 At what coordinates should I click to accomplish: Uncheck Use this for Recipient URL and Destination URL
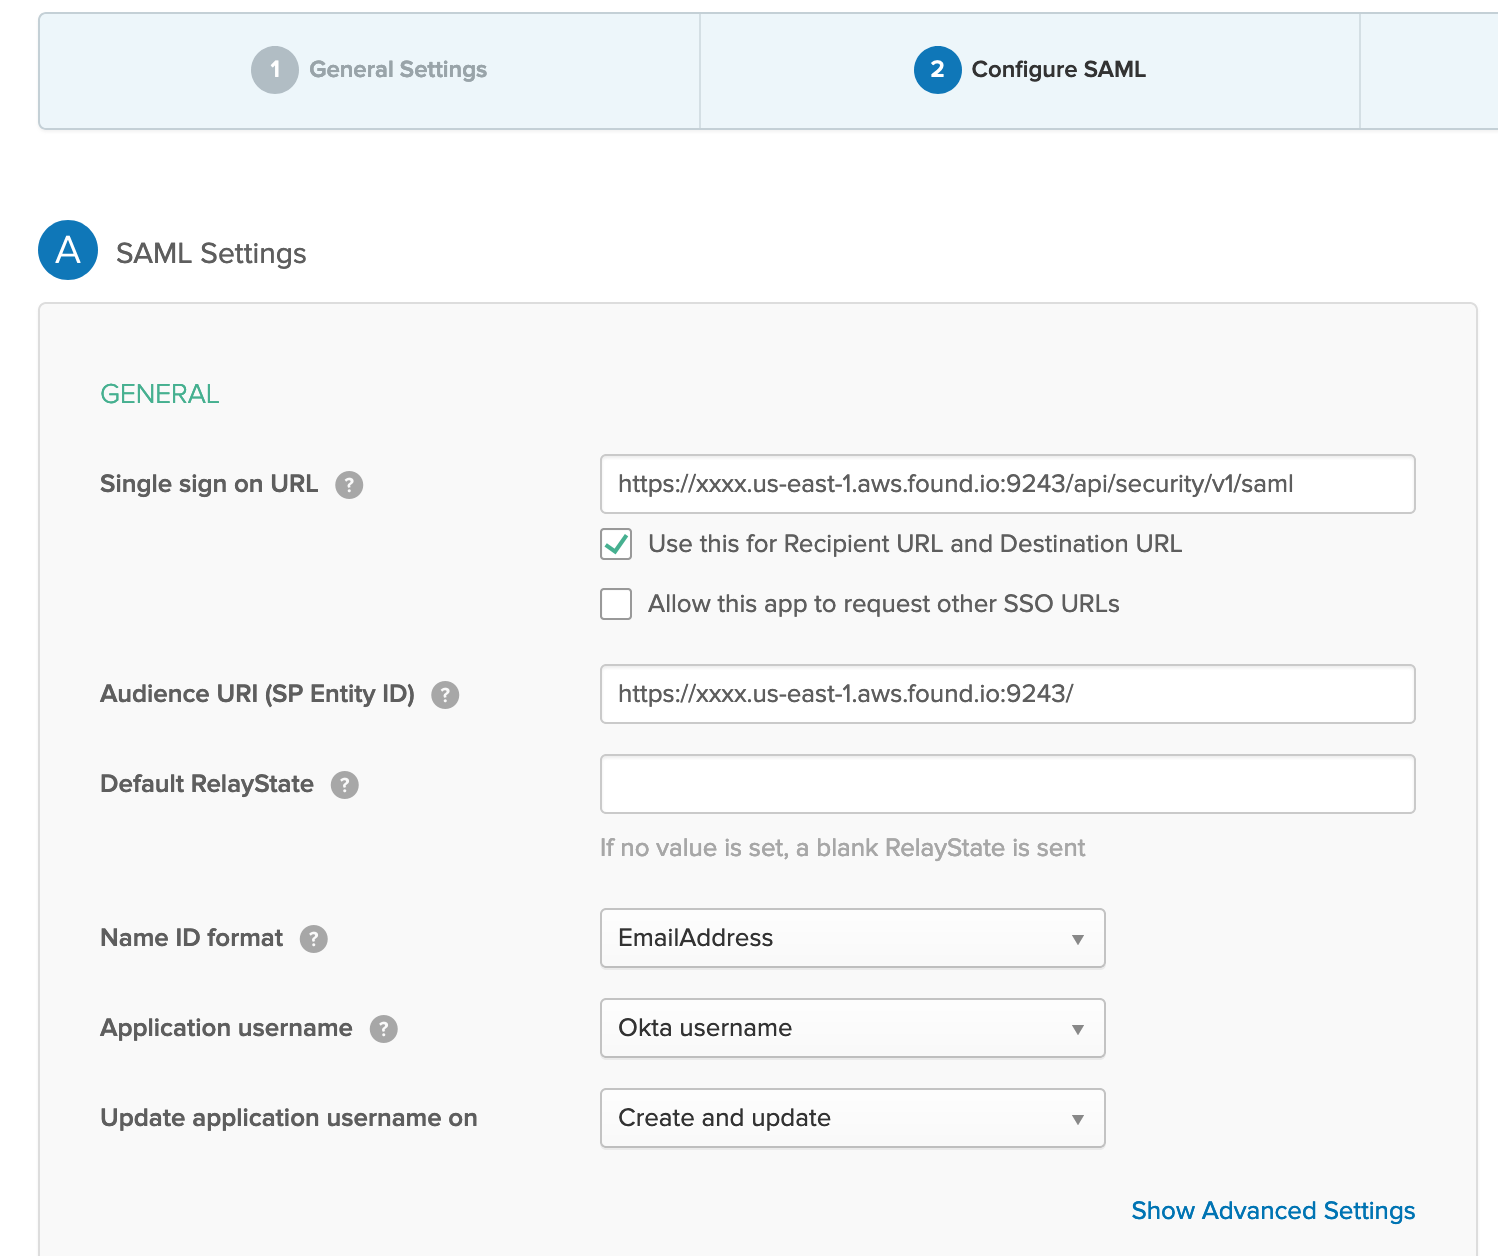616,544
